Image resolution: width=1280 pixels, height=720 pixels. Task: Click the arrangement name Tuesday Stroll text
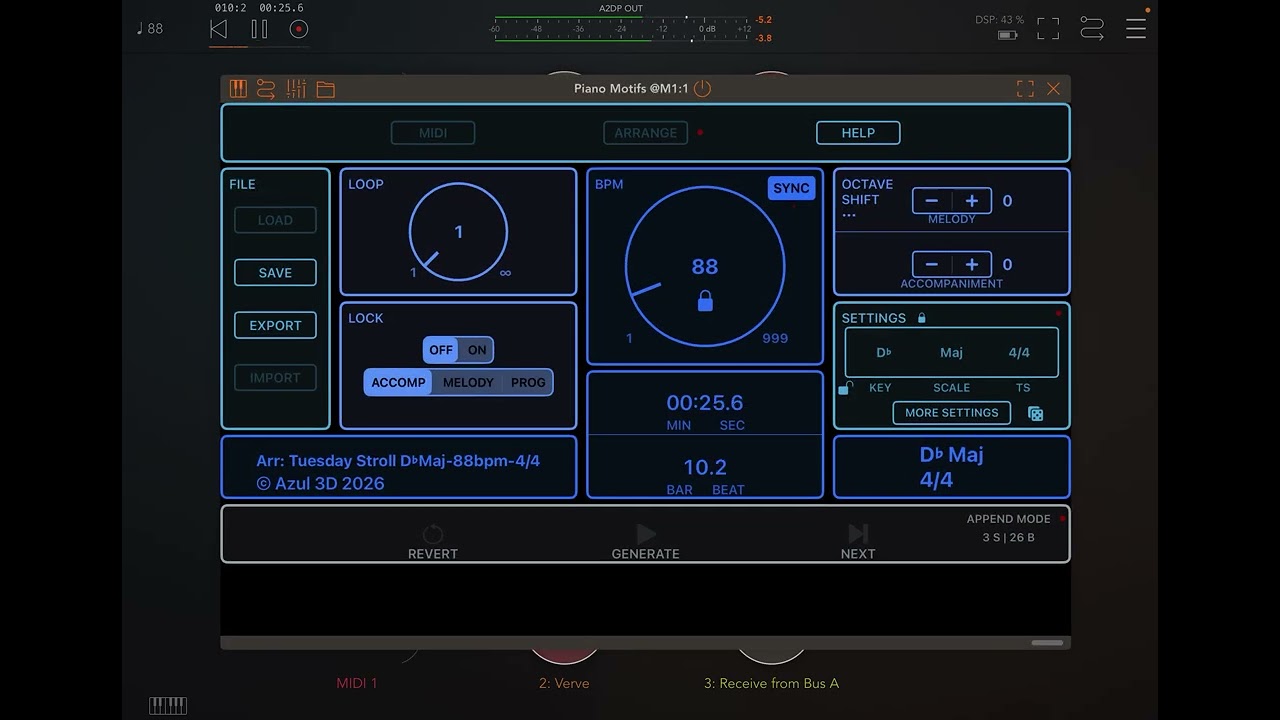pyautogui.click(x=398, y=461)
